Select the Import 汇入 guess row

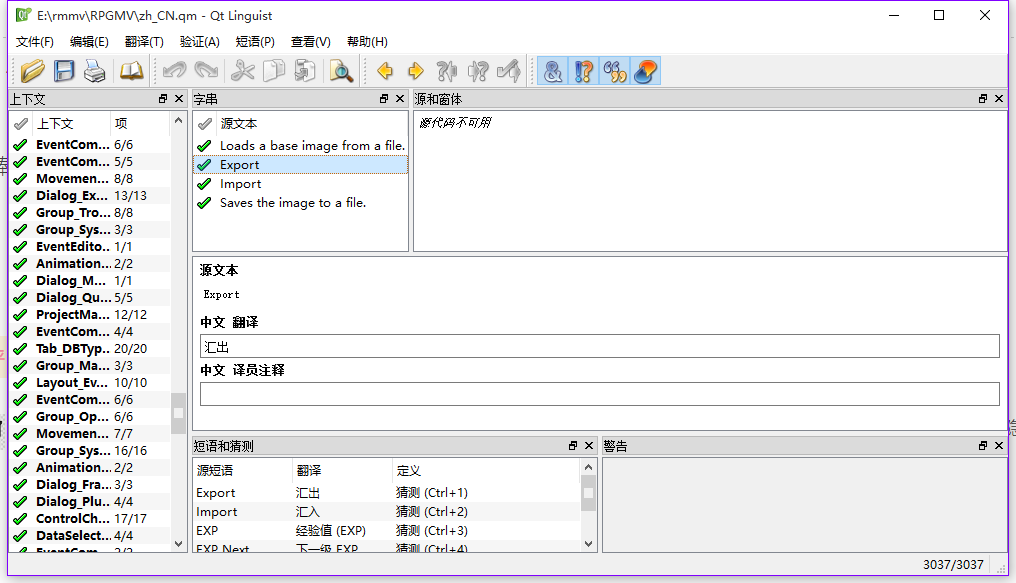pos(387,512)
